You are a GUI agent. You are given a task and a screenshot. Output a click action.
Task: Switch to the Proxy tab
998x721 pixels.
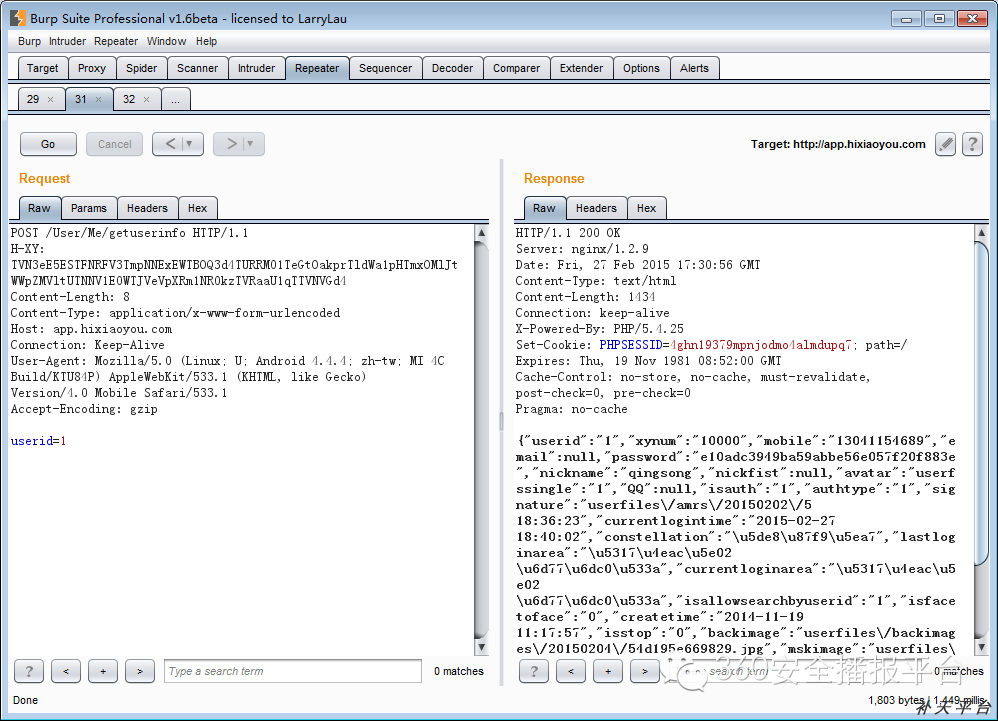tap(92, 68)
